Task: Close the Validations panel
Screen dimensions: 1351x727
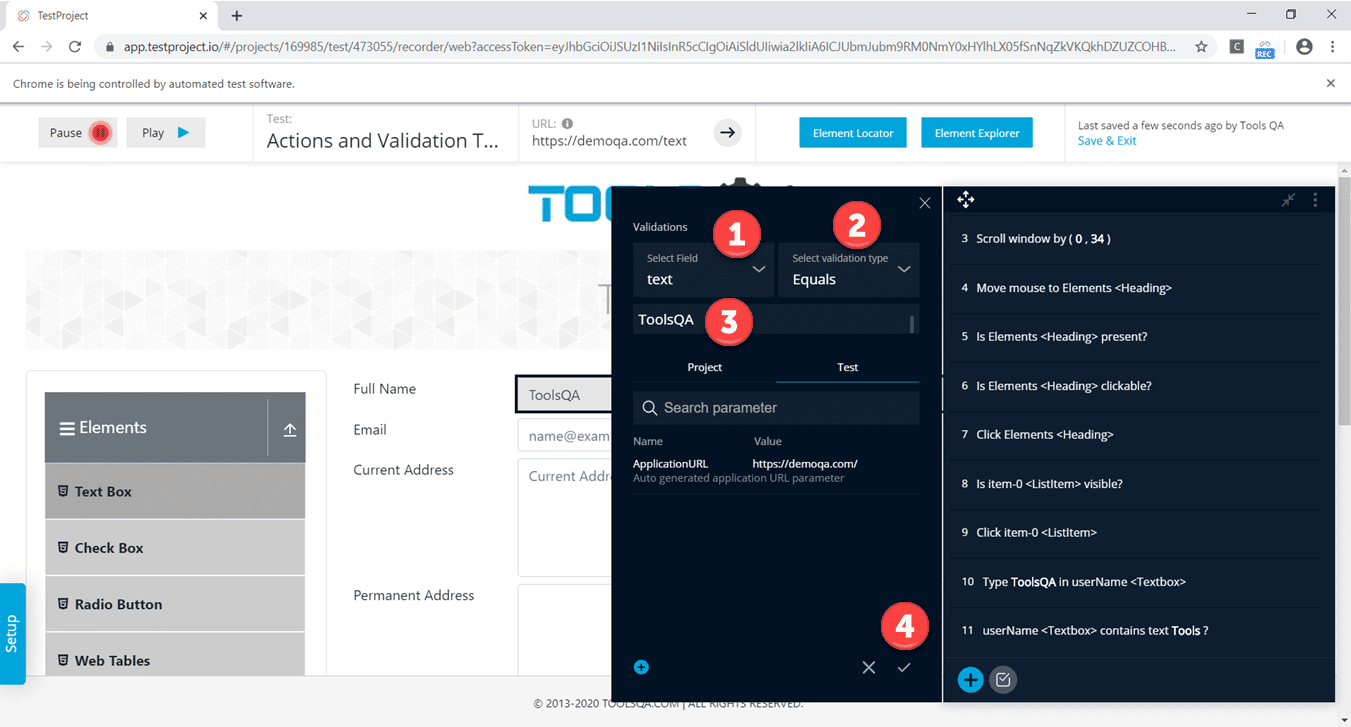Action: pos(924,203)
